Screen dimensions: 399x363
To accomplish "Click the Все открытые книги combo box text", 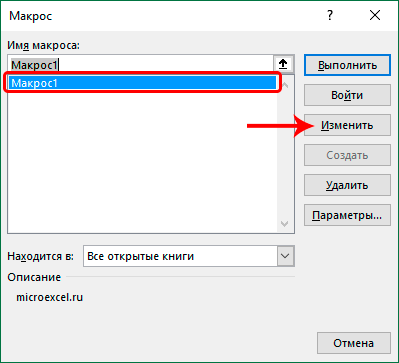I will click(140, 257).
